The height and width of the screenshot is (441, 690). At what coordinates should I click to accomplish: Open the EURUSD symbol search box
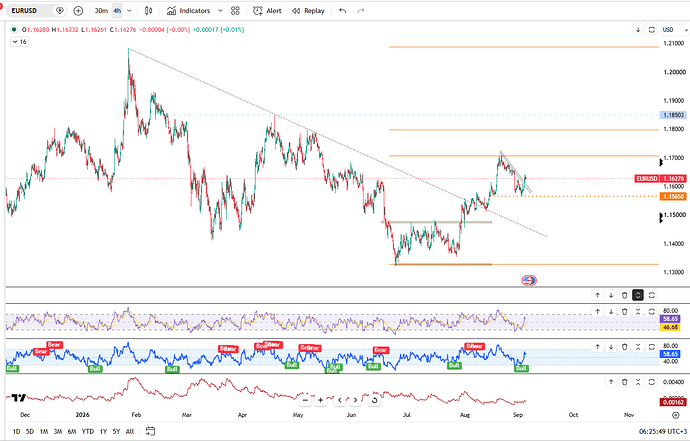[x=27, y=11]
